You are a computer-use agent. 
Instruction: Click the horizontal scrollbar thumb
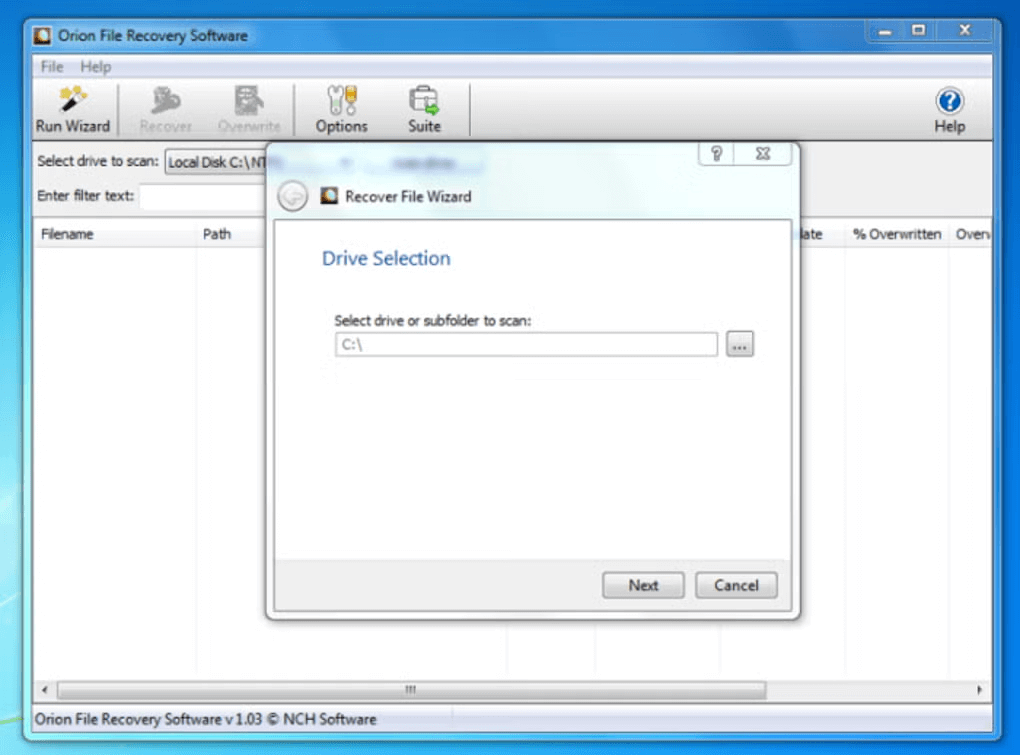411,689
